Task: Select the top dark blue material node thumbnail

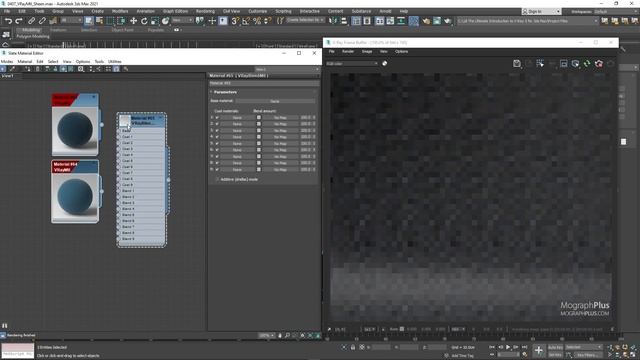Action: pyautogui.click(x=75, y=131)
